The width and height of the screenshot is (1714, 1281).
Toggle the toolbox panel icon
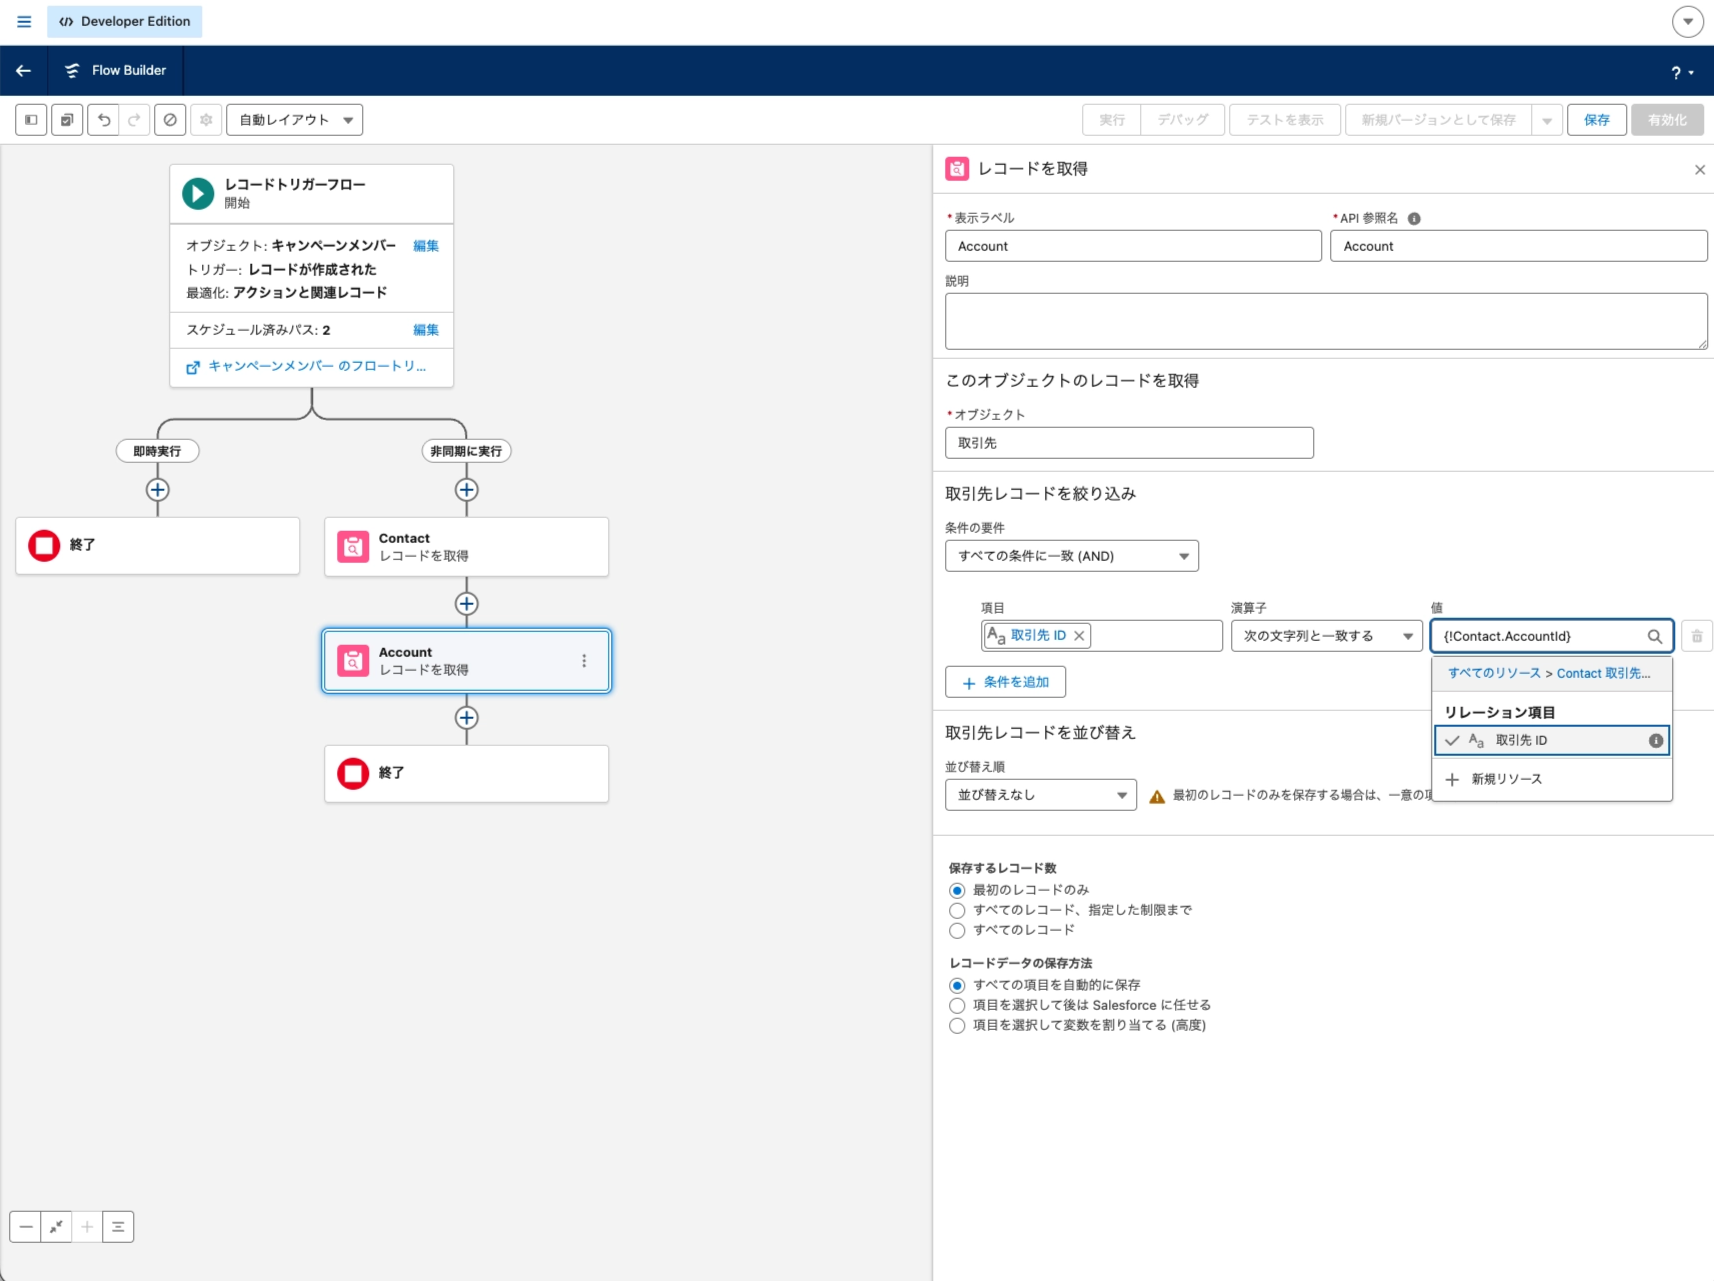[x=31, y=120]
